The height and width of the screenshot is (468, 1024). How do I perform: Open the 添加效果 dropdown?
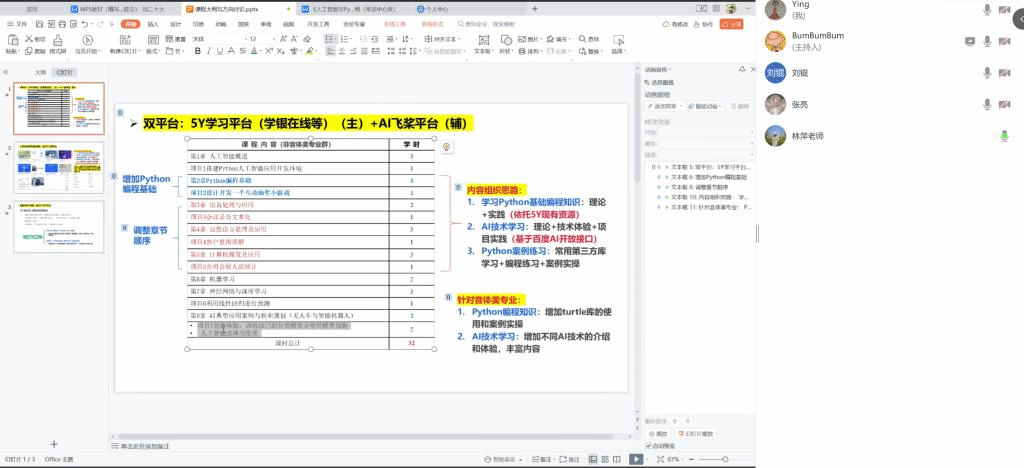(x=666, y=106)
